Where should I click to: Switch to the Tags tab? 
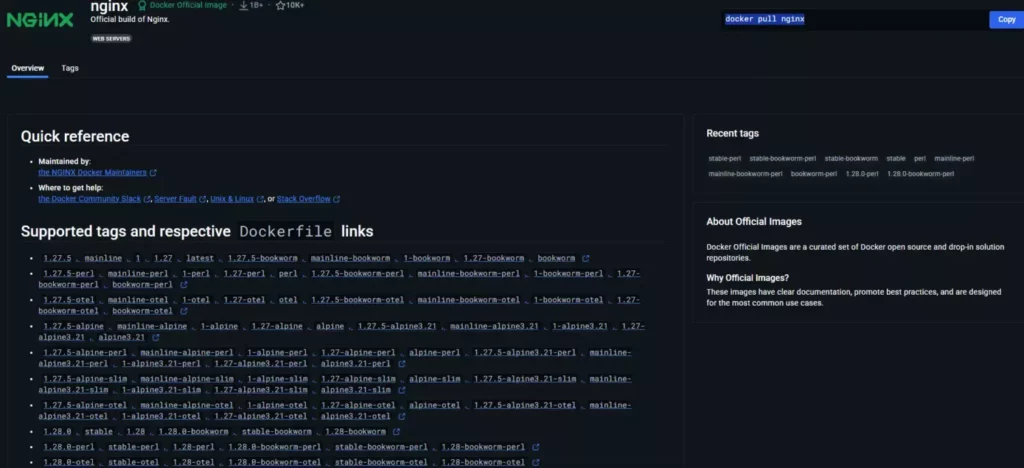point(70,68)
